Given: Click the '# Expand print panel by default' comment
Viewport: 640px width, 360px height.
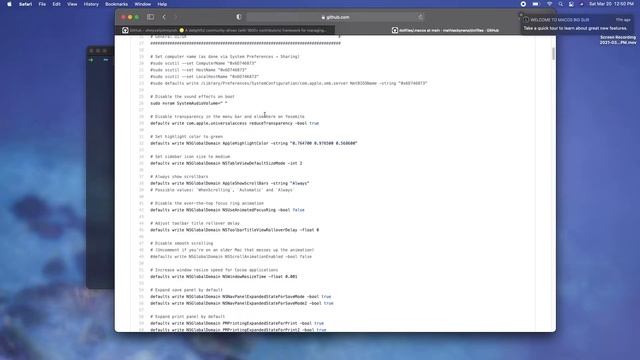Looking at the screenshot, I should click(187, 316).
